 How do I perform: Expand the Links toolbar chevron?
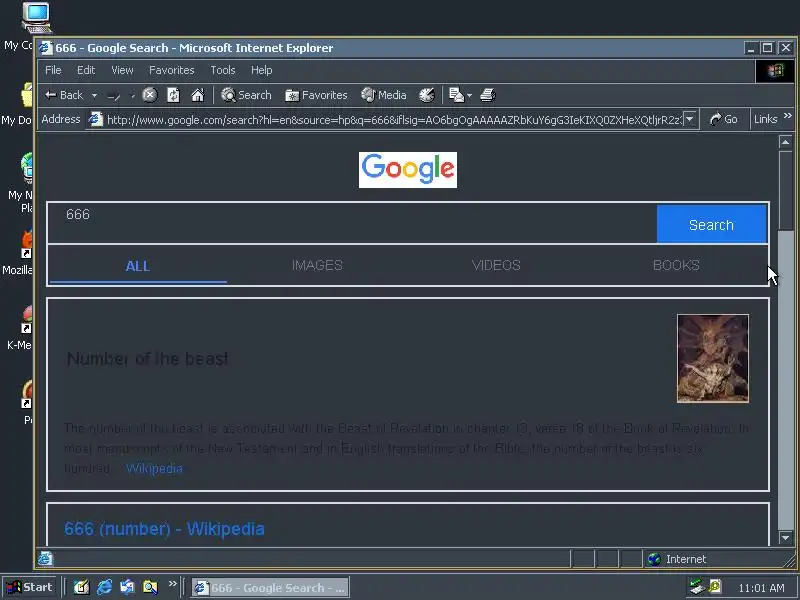click(788, 116)
